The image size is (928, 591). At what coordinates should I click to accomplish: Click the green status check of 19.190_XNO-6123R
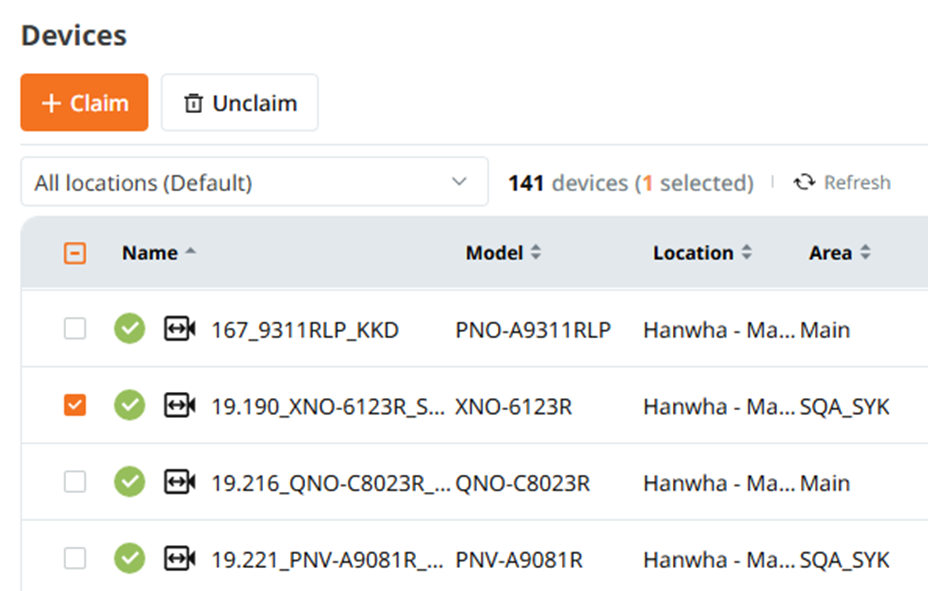(130, 405)
